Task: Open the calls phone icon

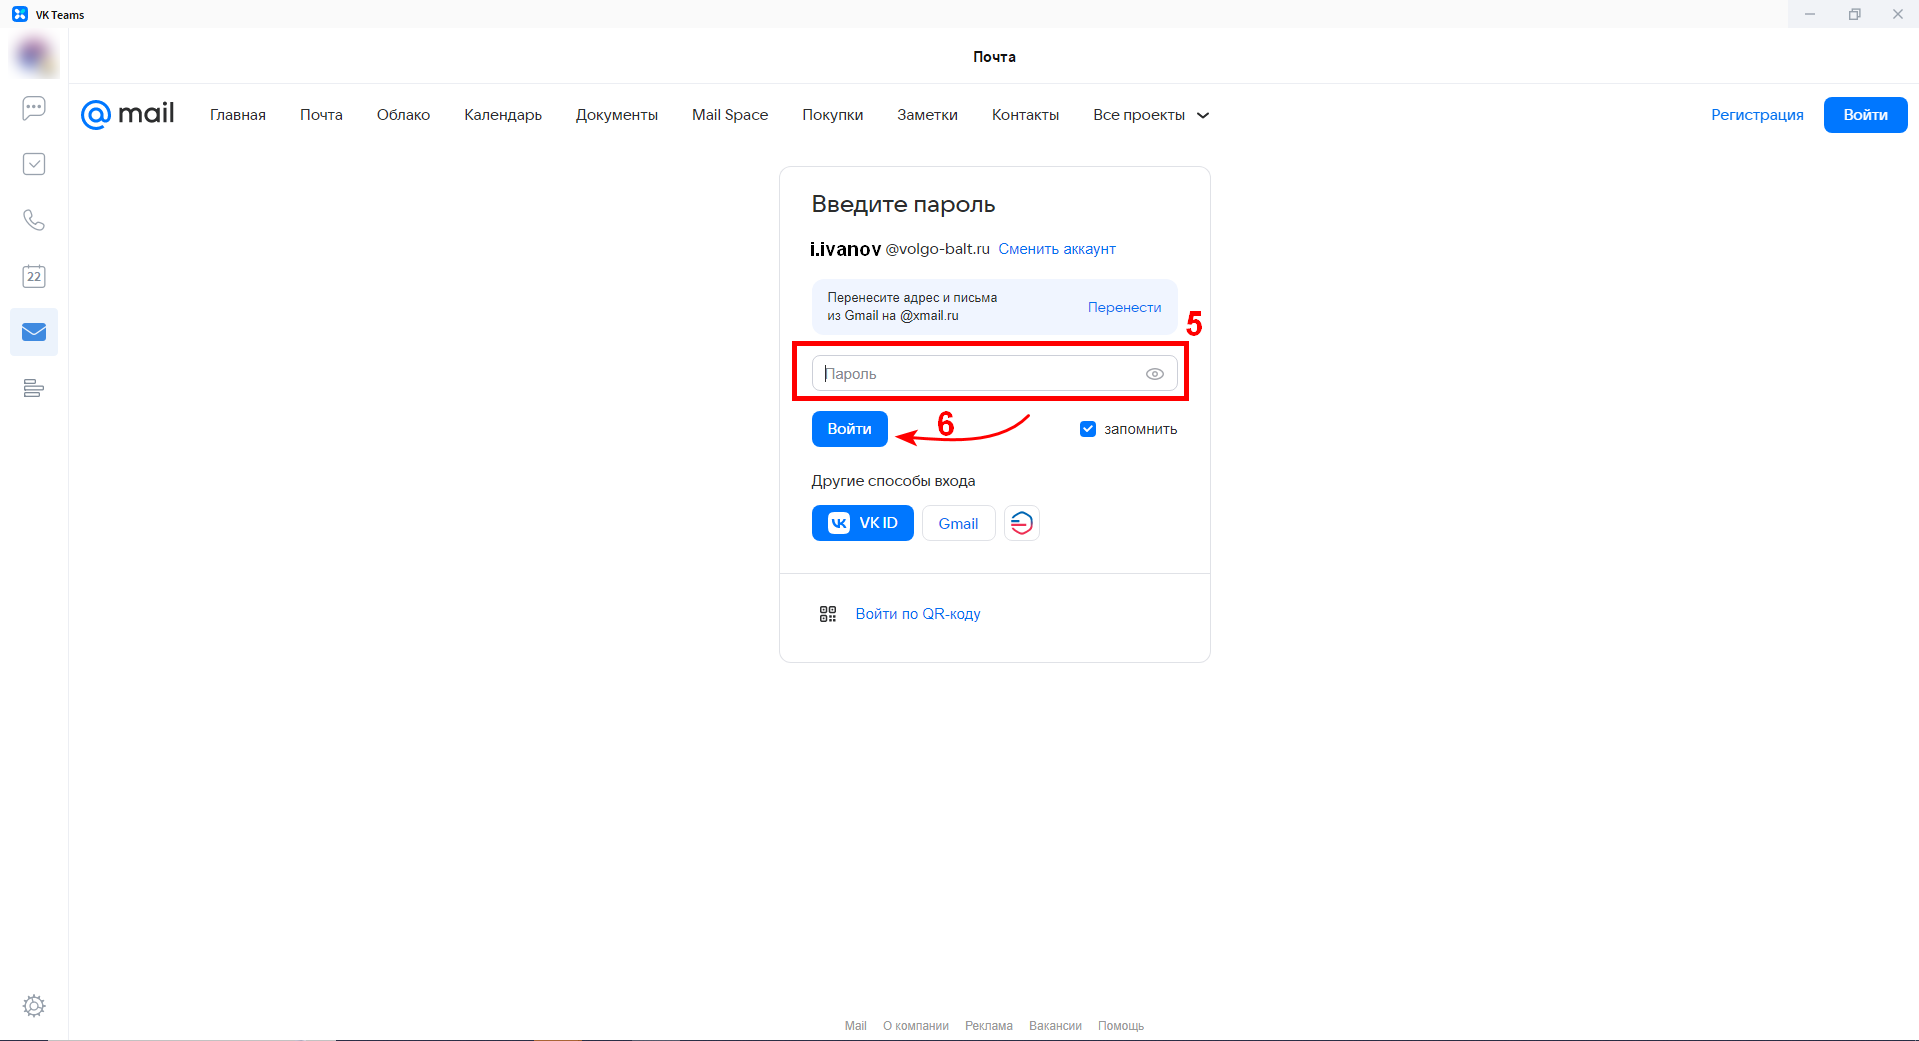Action: pyautogui.click(x=34, y=220)
